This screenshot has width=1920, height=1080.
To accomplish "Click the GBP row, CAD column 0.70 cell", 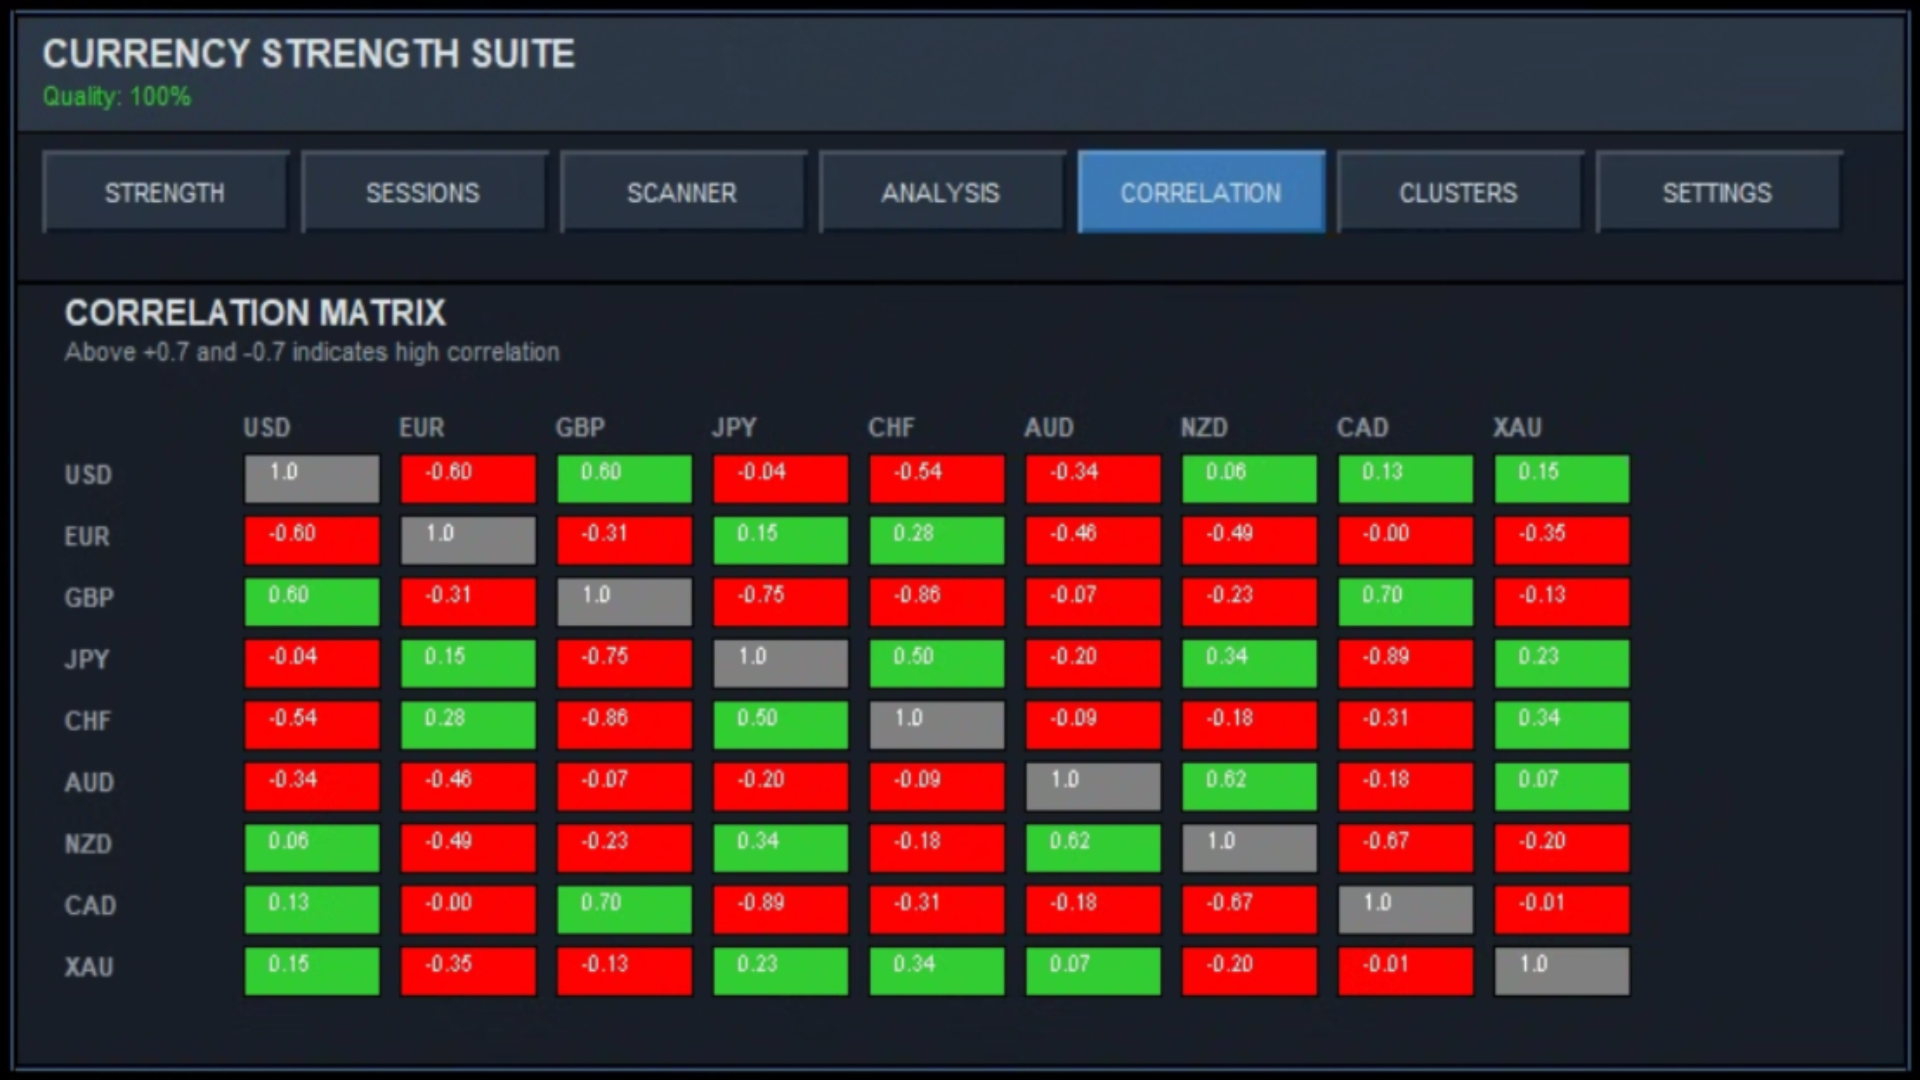I will 1405,601.
